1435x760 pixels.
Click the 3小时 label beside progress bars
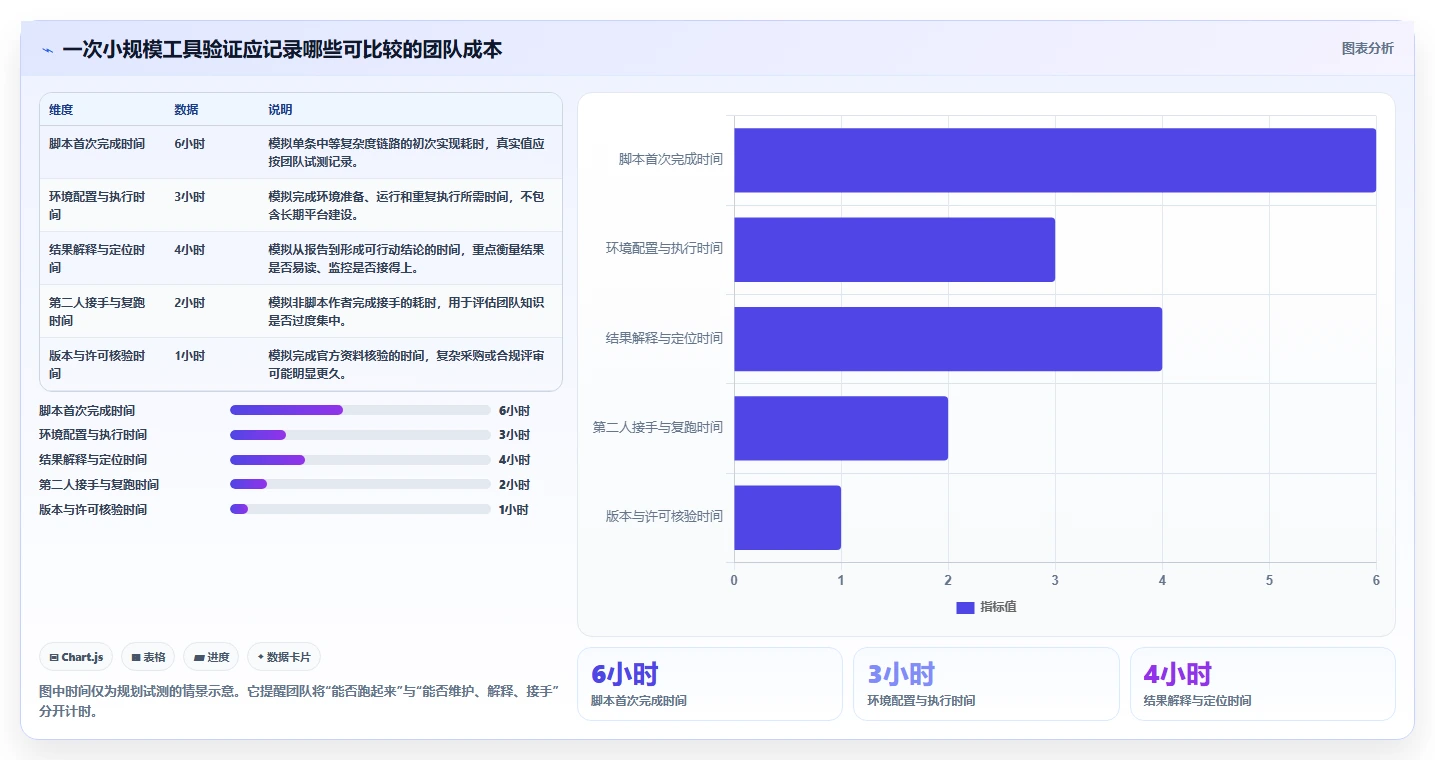[x=514, y=435]
